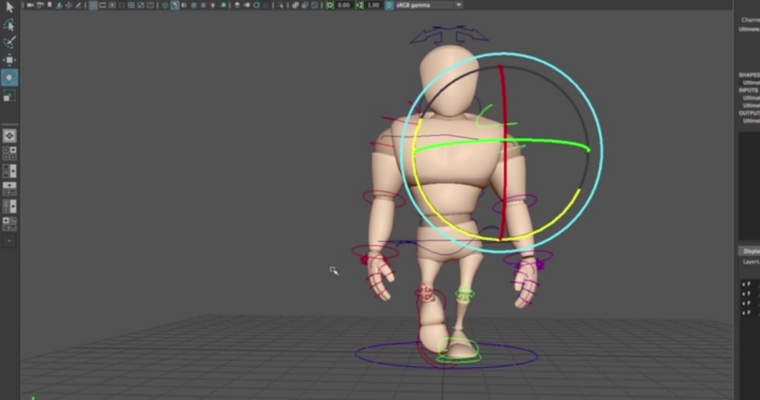Enable X-ray joints icon
This screenshot has width=760, height=400.
click(314, 5)
